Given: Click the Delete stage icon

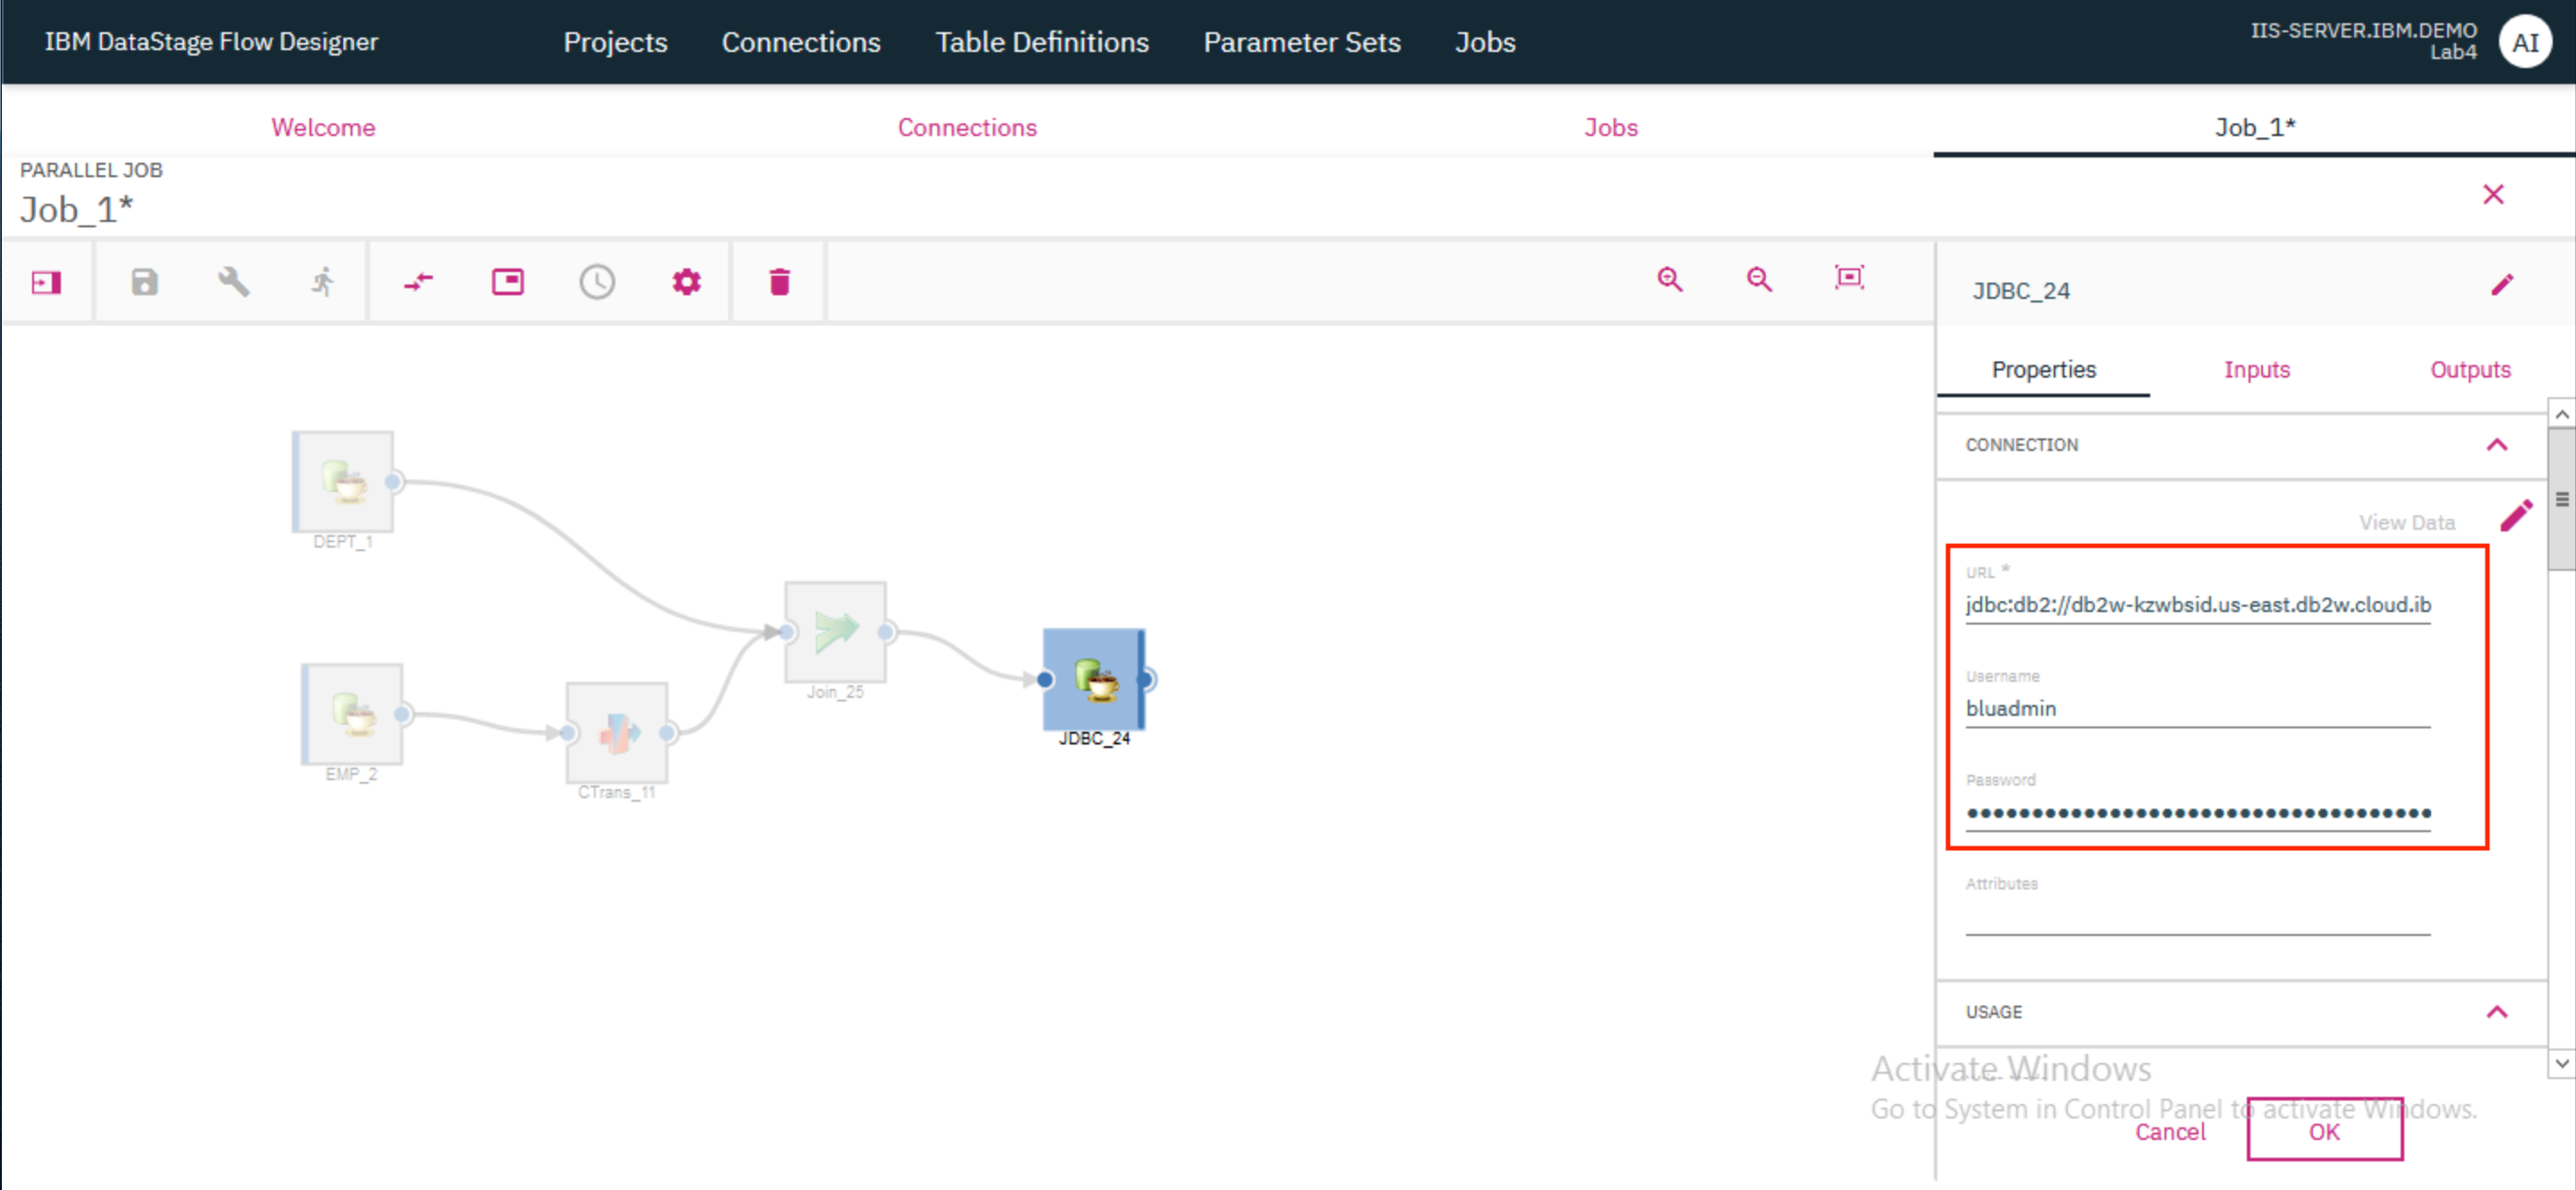Looking at the screenshot, I should click(x=780, y=279).
